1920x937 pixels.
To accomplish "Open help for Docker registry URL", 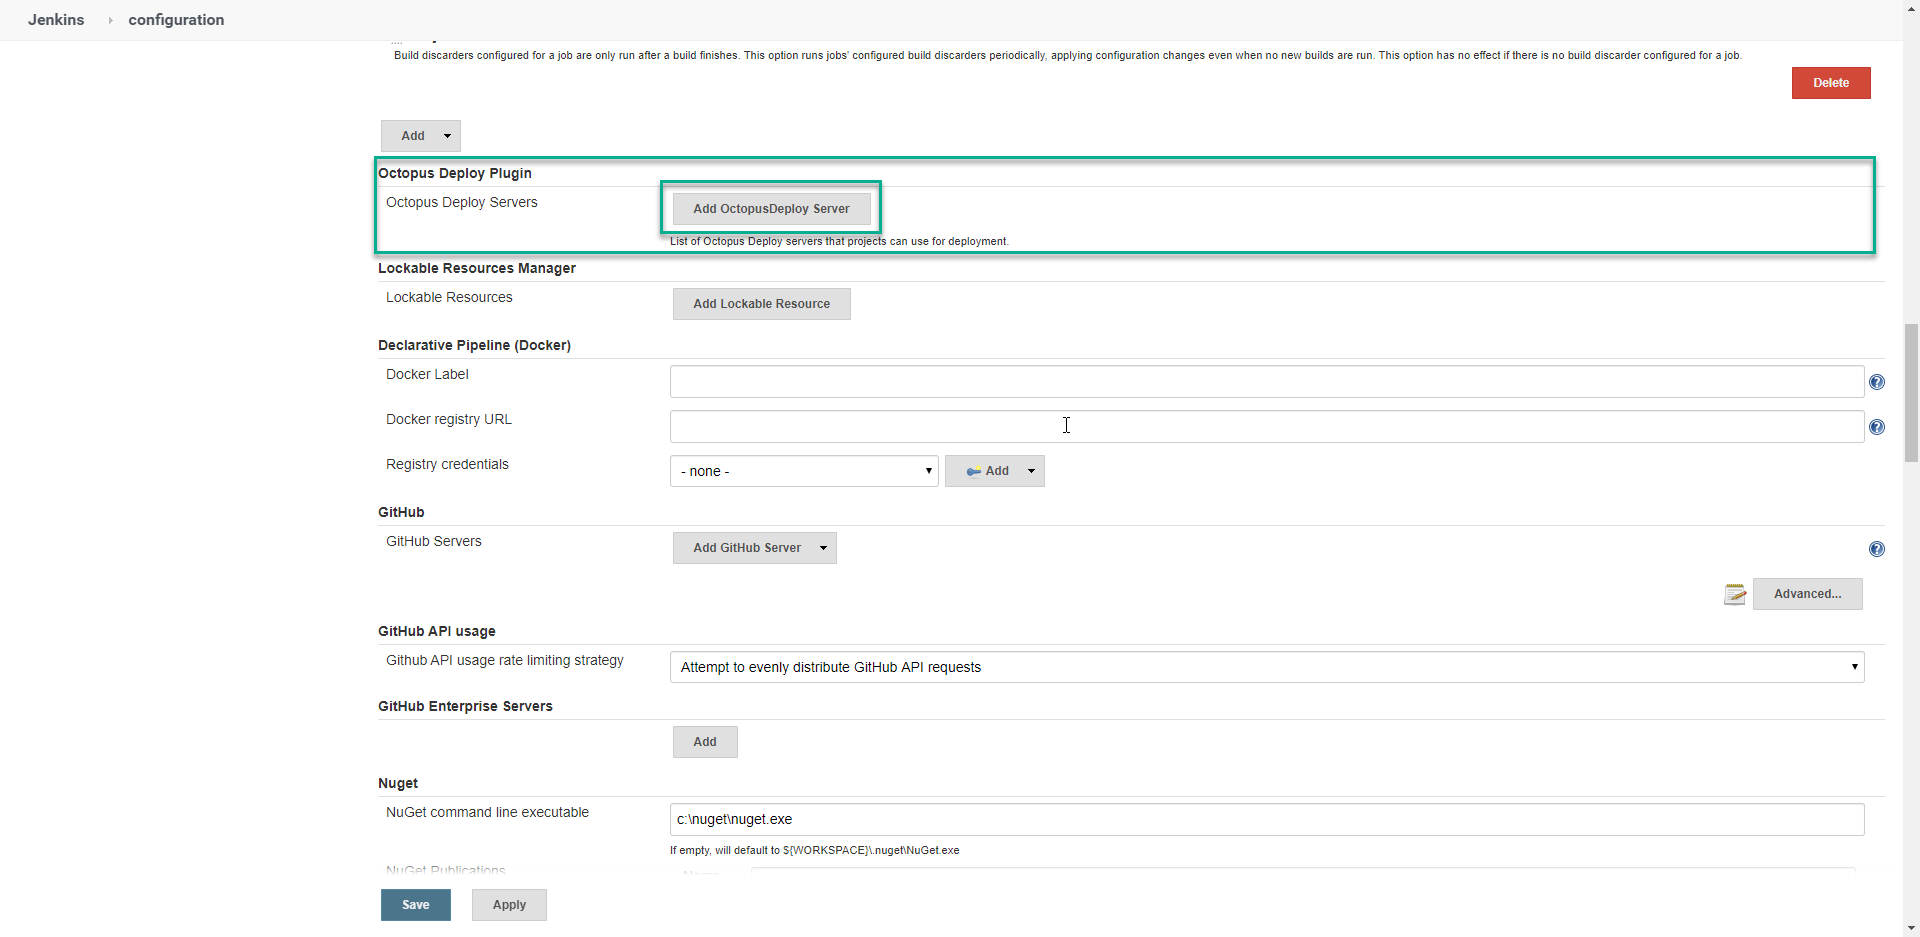I will tap(1877, 427).
